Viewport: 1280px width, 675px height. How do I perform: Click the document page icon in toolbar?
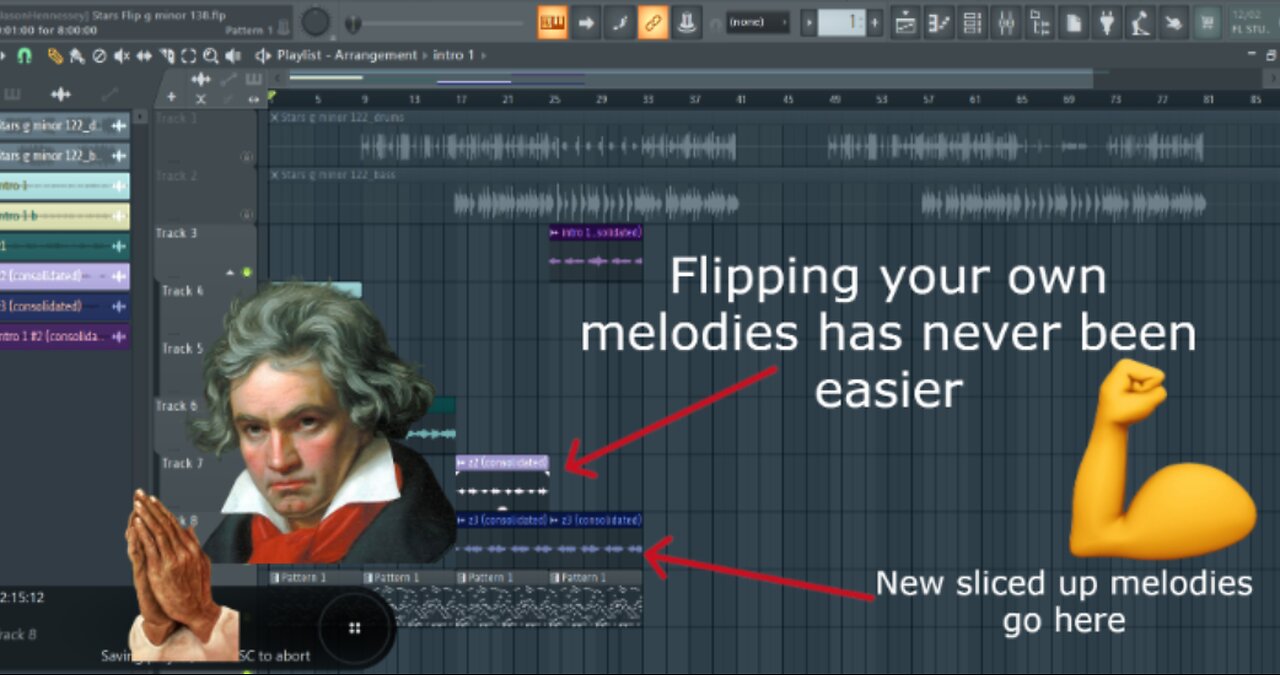pyautogui.click(x=1073, y=21)
